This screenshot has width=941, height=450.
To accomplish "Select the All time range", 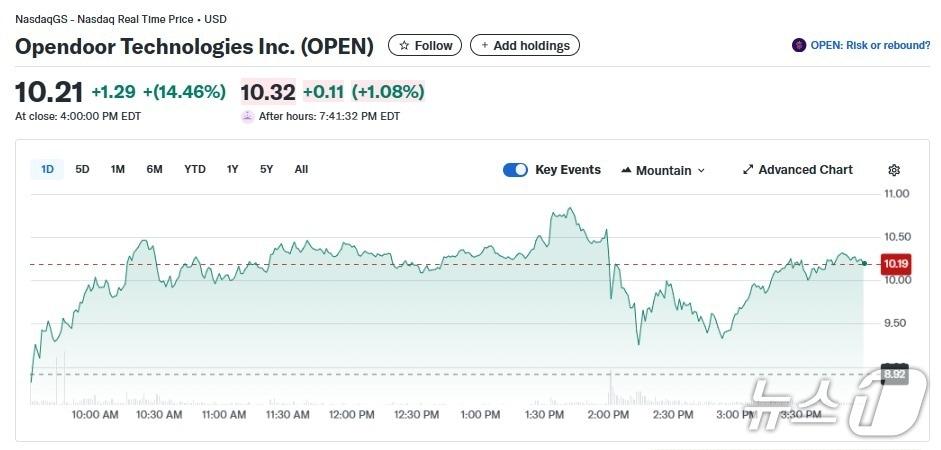I will tap(301, 169).
